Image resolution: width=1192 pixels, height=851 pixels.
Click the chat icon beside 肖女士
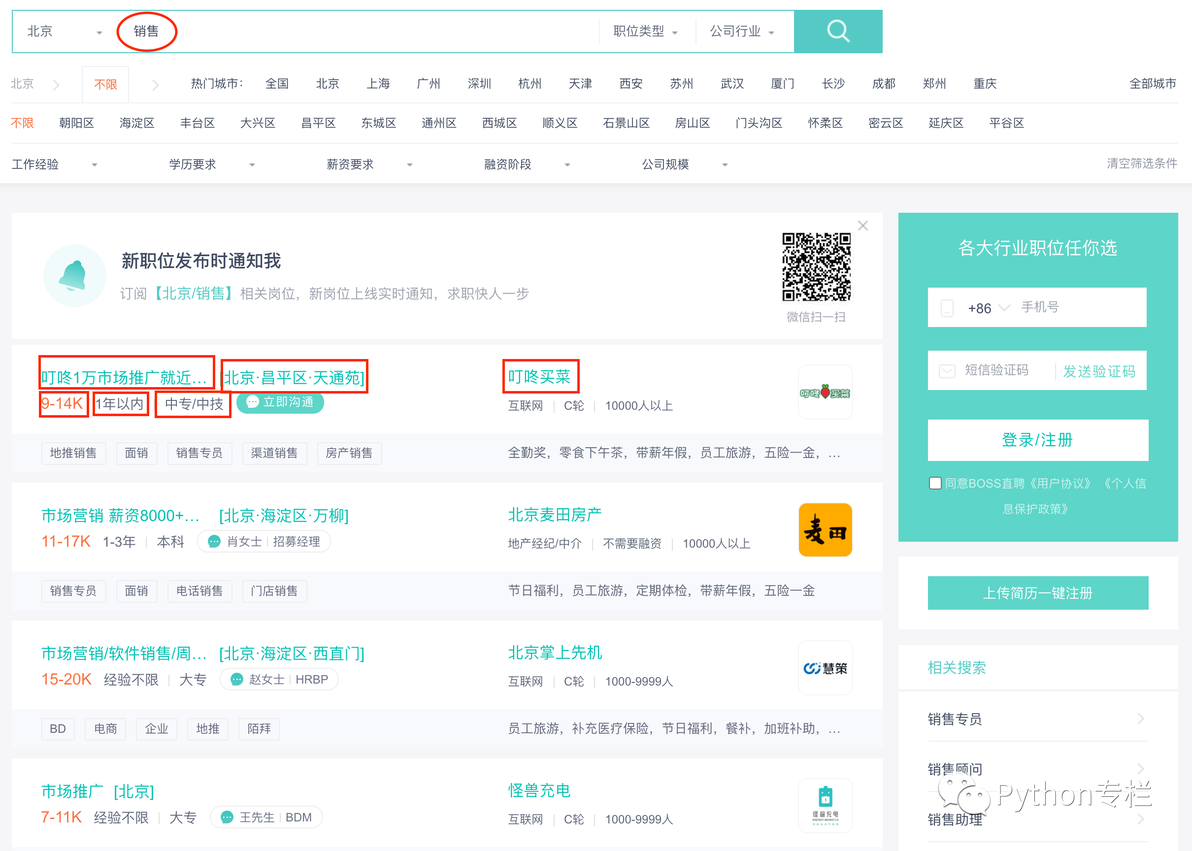(214, 541)
